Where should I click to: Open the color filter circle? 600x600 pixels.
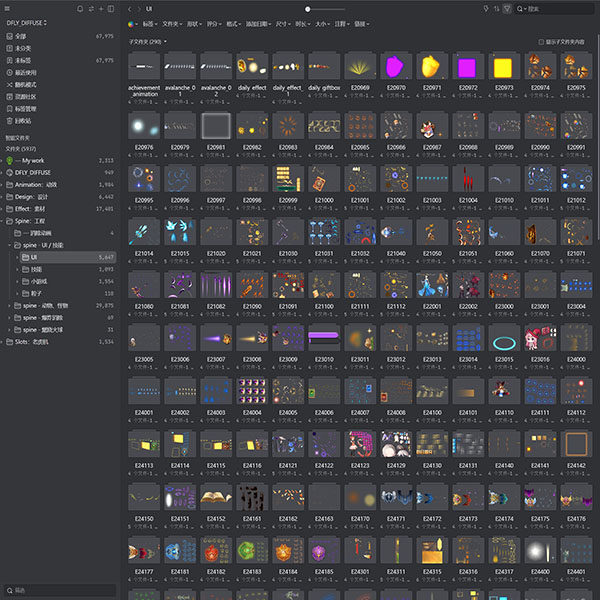click(x=131, y=24)
